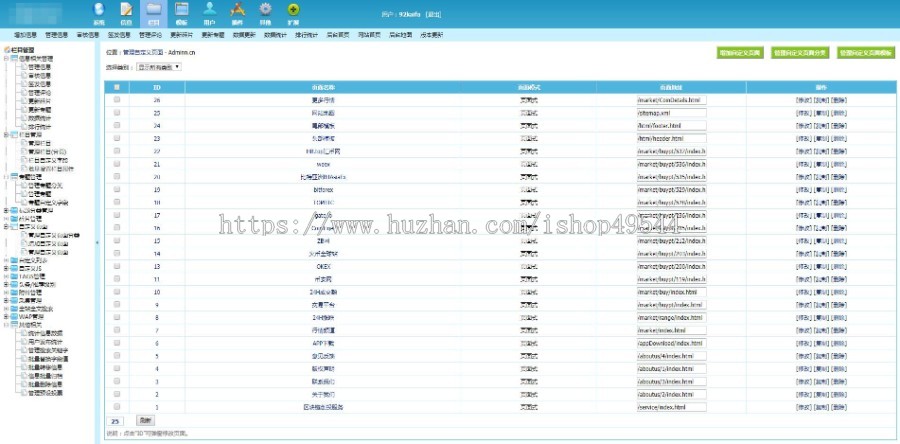Open 排行统计 in the submenu bar
The image size is (900, 444).
tap(307, 35)
